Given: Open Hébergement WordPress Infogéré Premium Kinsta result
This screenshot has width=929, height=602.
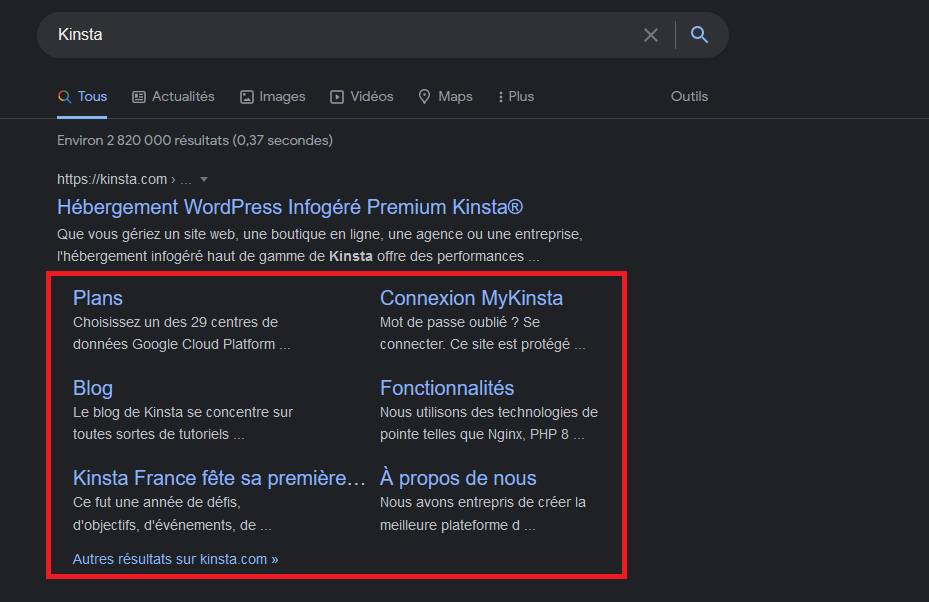Looking at the screenshot, I should click(290, 207).
